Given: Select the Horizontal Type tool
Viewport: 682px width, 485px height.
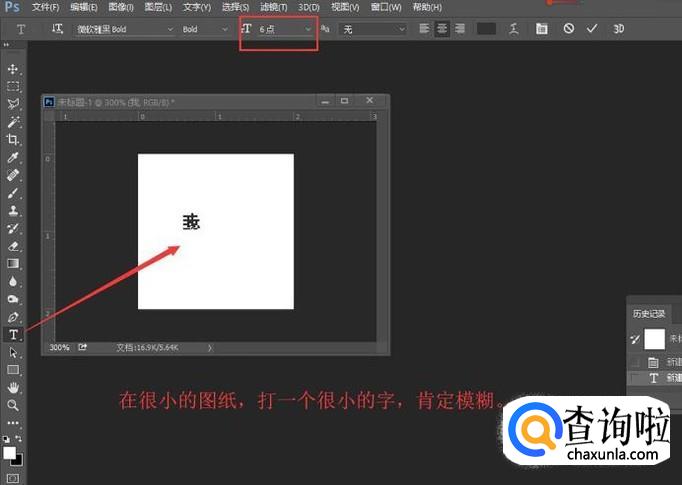Looking at the screenshot, I should [x=13, y=334].
